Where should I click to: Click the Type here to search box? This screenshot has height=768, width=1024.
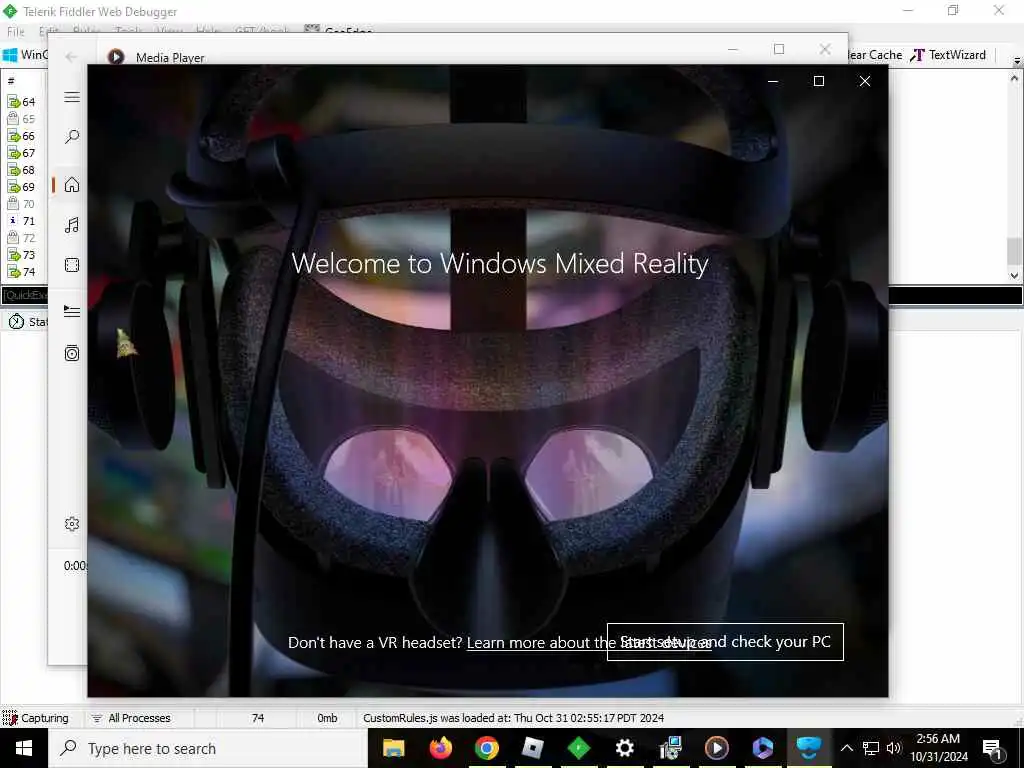[x=208, y=748]
